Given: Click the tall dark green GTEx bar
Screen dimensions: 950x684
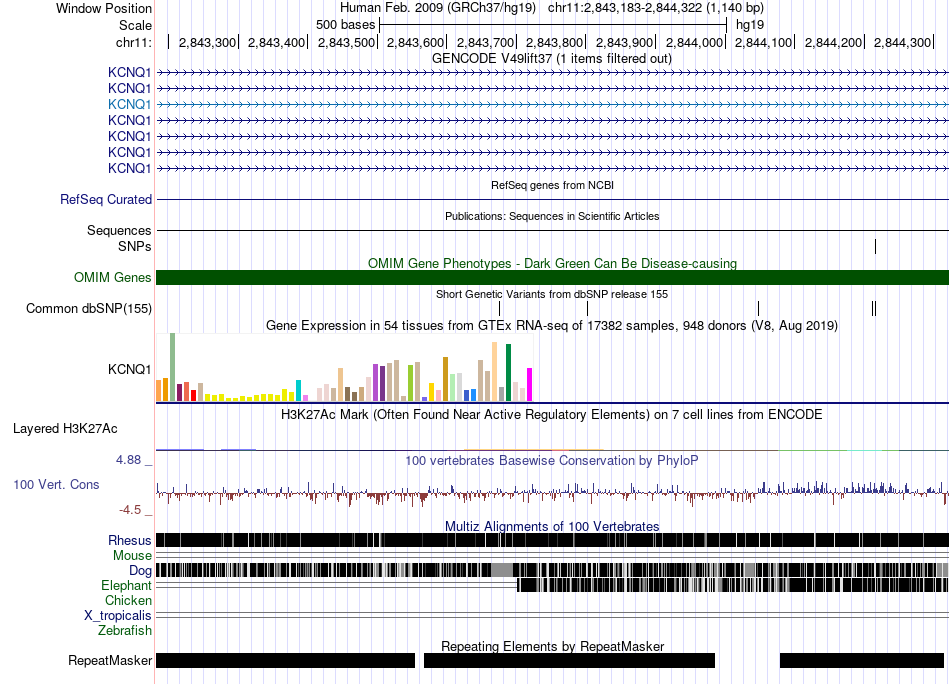Looking at the screenshot, I should coord(508,373).
